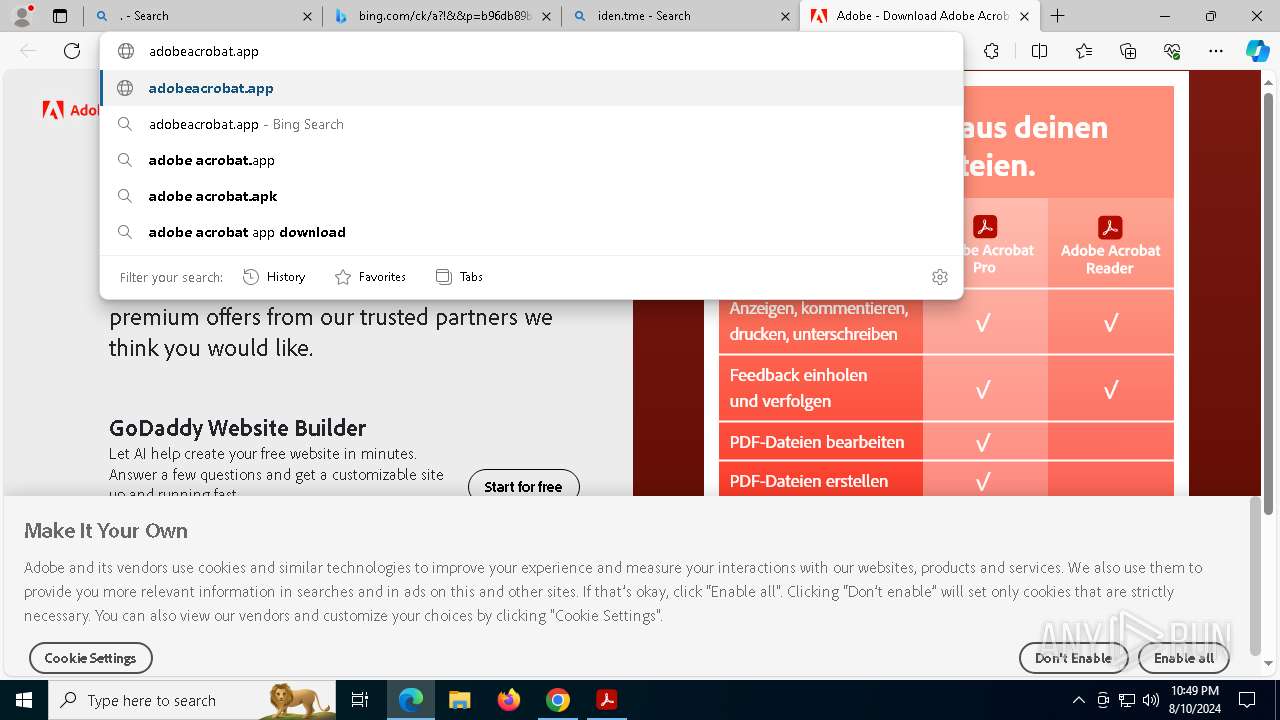Close the Adobe Download tab

point(1024,16)
